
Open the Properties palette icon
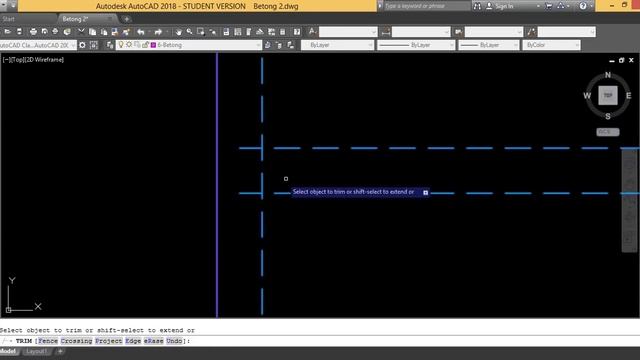pyautogui.click(x=226, y=32)
